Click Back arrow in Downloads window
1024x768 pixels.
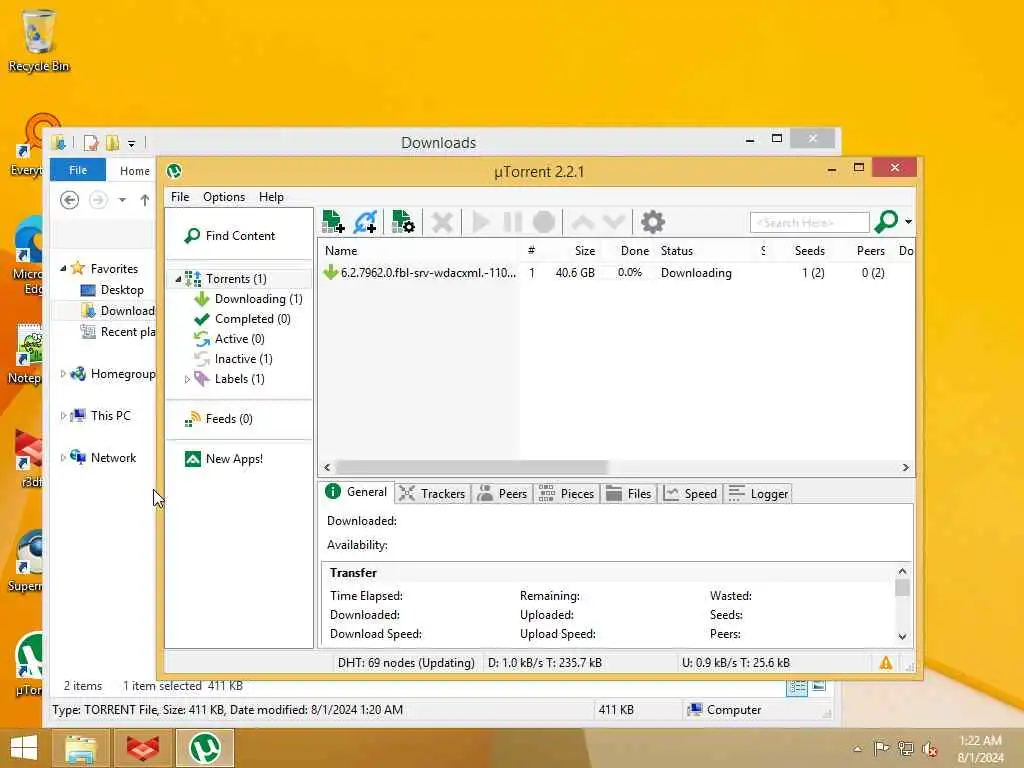point(69,199)
